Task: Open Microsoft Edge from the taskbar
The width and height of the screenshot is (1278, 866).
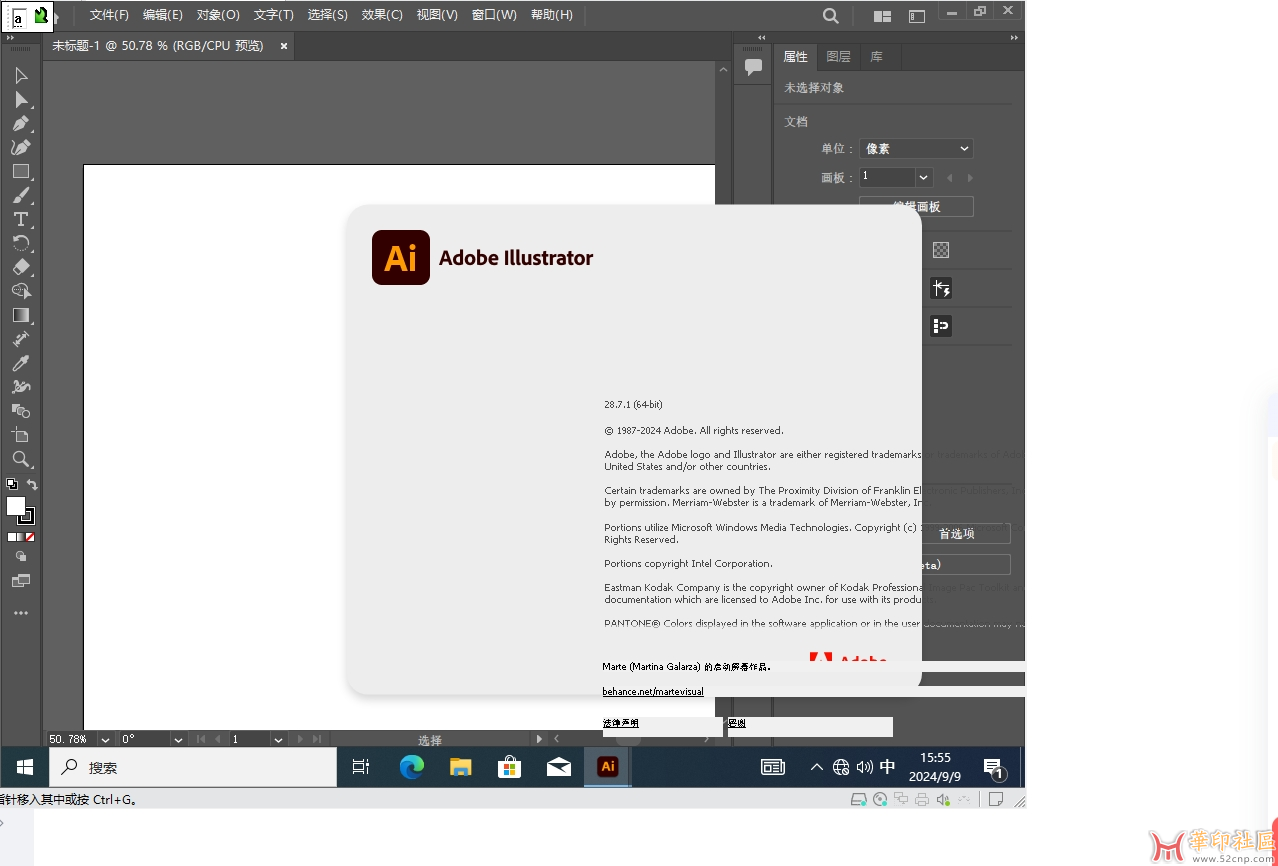Action: click(x=411, y=767)
